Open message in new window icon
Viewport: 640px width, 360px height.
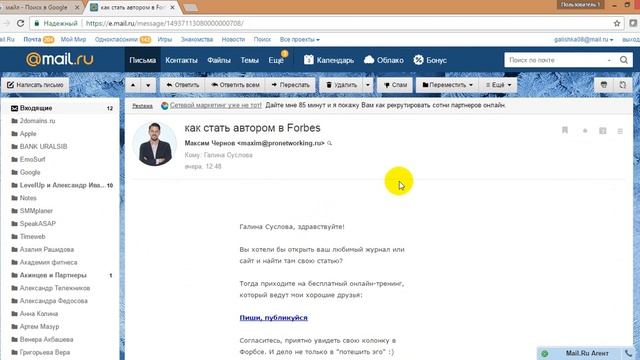click(622, 85)
